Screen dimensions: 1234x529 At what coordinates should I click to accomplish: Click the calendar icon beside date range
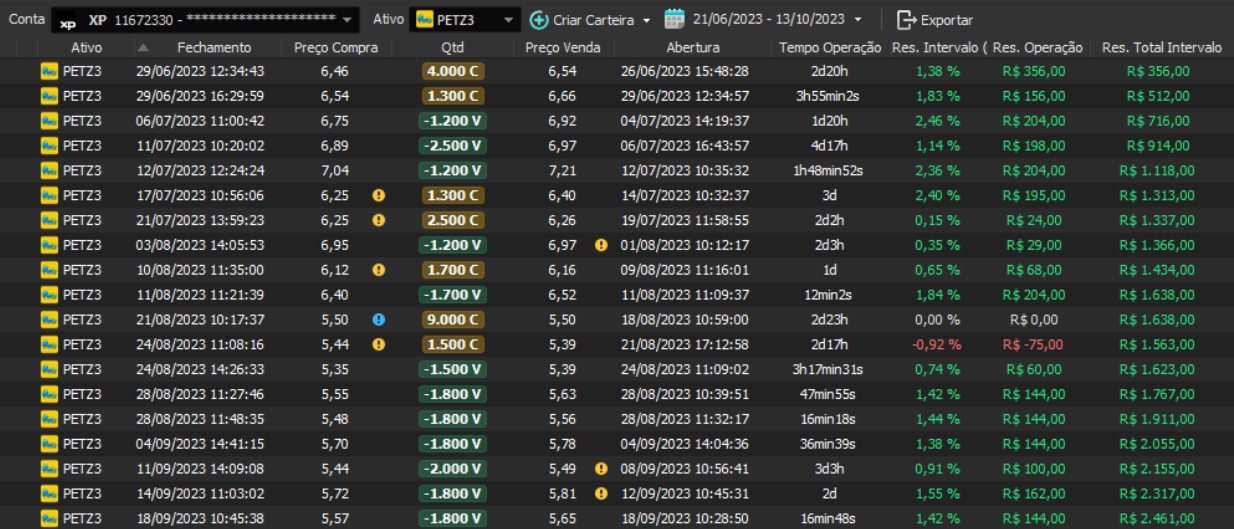tap(674, 20)
